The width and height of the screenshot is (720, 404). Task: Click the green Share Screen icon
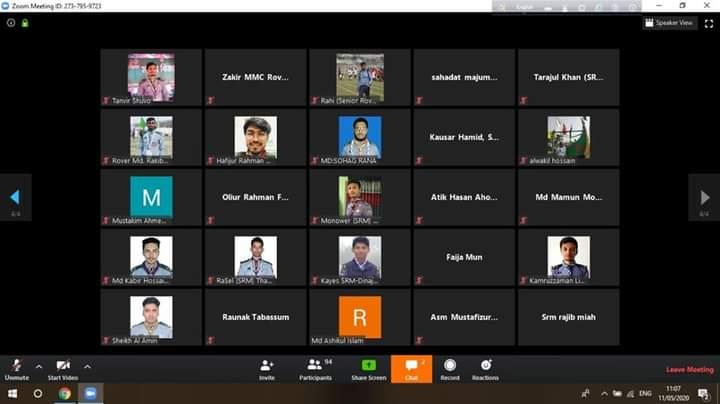point(368,367)
